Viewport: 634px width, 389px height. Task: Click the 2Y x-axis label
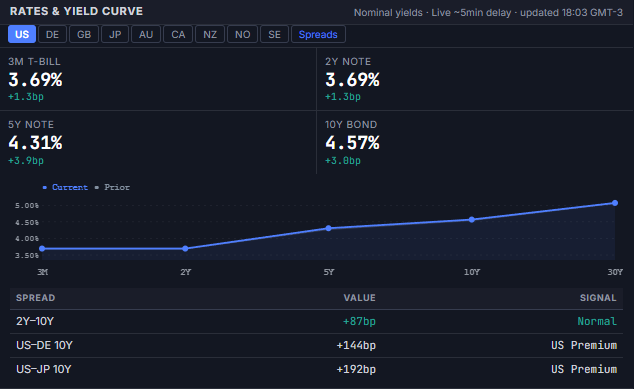pyautogui.click(x=186, y=272)
